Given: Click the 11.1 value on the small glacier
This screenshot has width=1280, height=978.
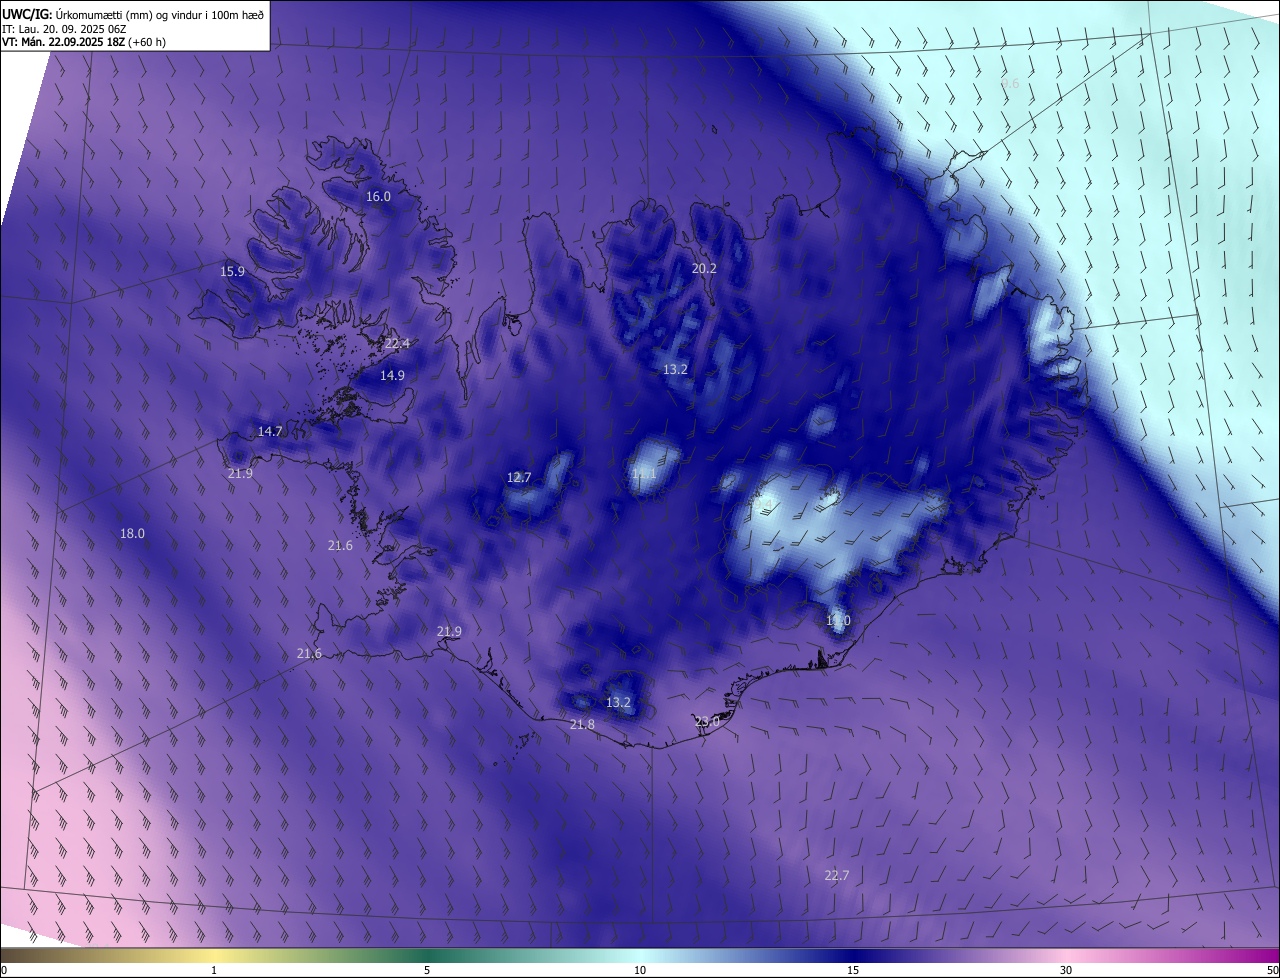Looking at the screenshot, I should pos(644,474).
